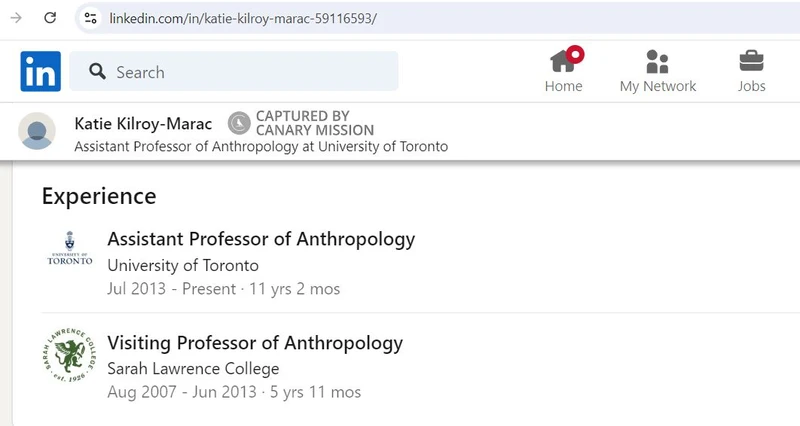This screenshot has height=426, width=800.
Task: Focus the LinkedIn Search field
Action: coord(250,72)
